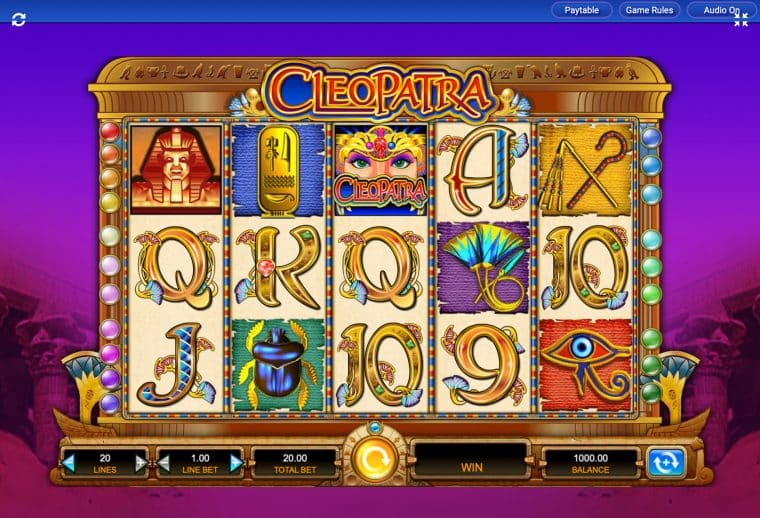Click the Cleopatra wild symbol
This screenshot has height=518, width=760.
point(381,169)
